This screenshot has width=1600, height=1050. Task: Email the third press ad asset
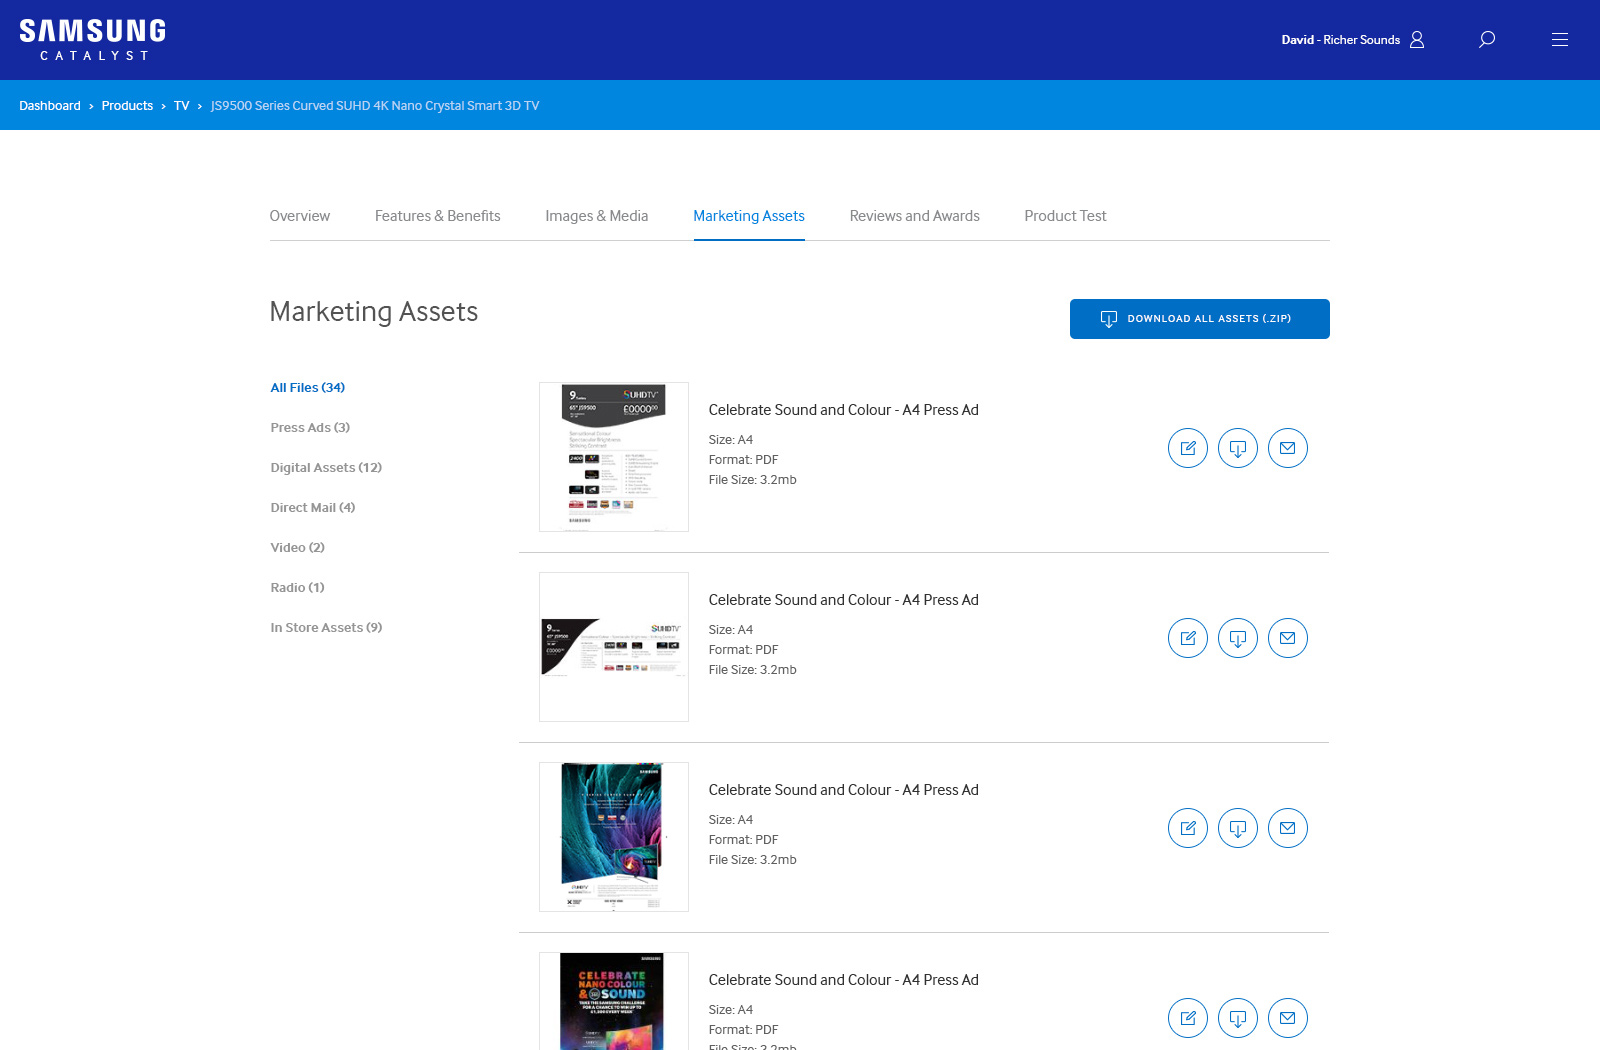(1287, 828)
